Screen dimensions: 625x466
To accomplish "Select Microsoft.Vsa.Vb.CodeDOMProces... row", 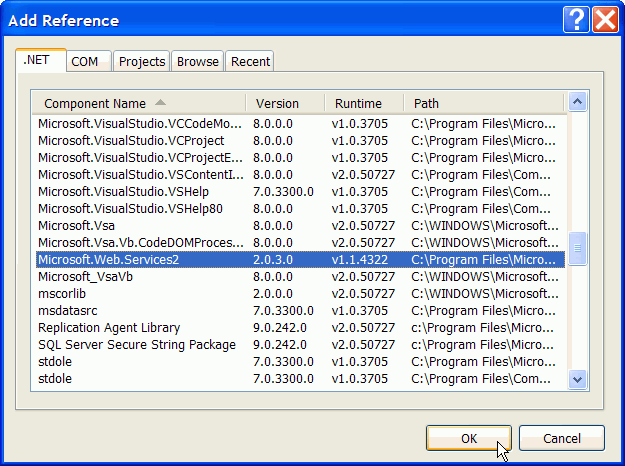I will 300,243.
